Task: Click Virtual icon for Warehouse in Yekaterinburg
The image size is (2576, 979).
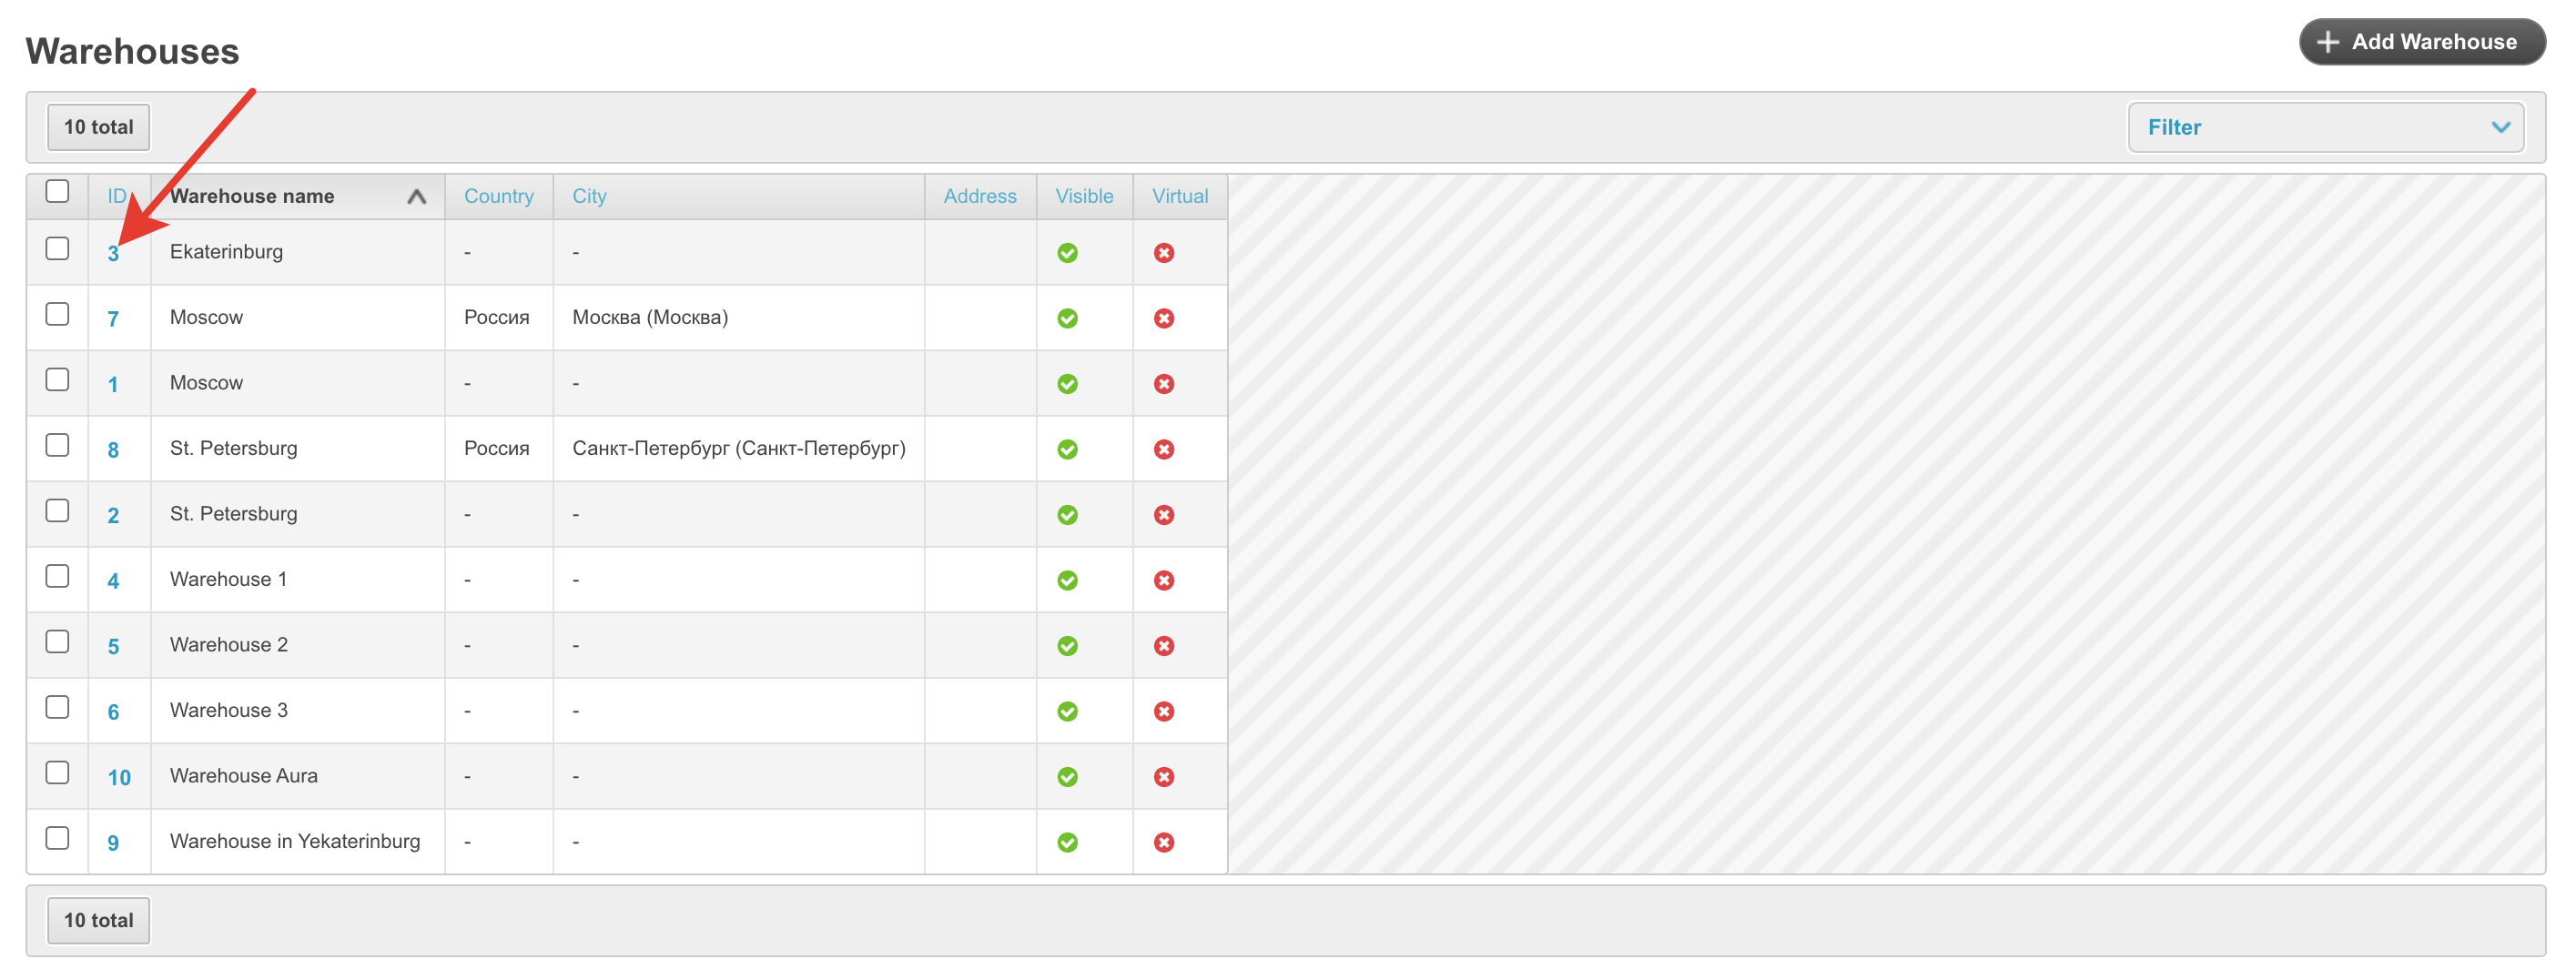Action: (x=1163, y=842)
